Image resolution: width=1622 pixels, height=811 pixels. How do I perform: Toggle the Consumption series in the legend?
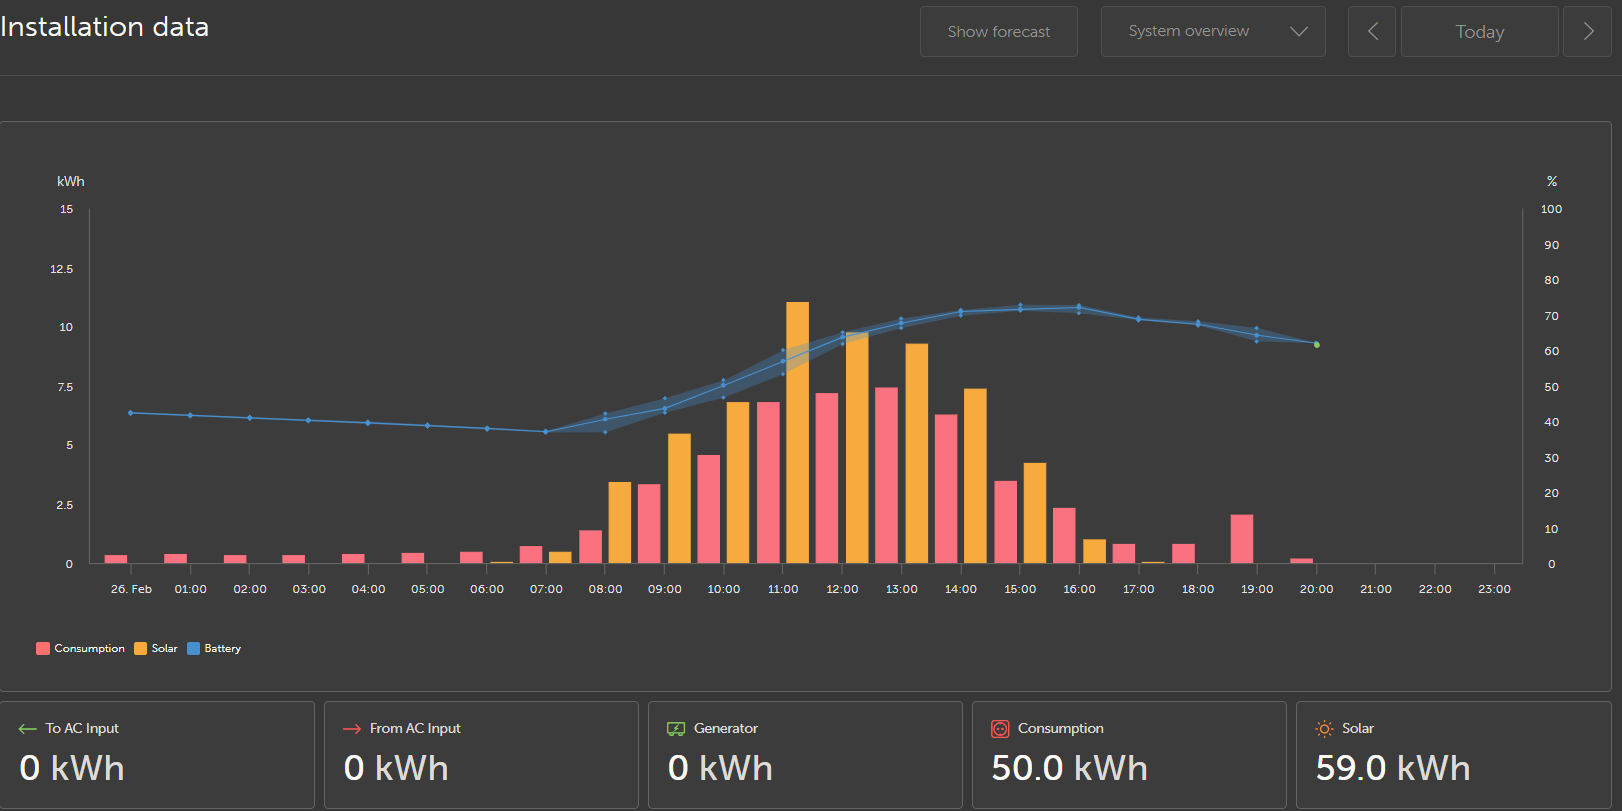click(x=81, y=649)
